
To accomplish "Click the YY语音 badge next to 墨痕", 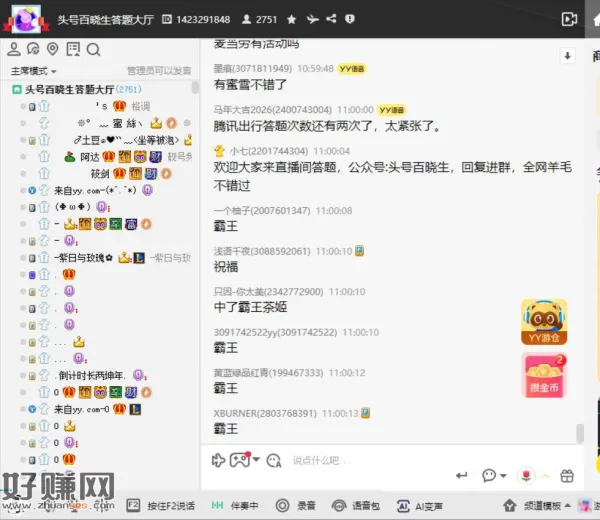I will [x=352, y=69].
